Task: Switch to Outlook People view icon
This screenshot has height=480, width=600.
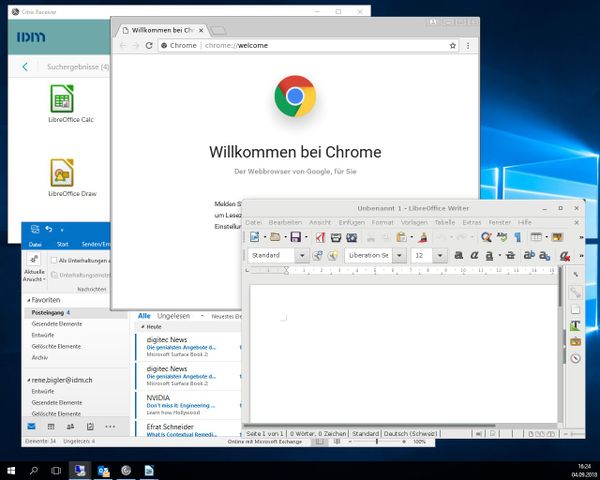Action: point(70,427)
